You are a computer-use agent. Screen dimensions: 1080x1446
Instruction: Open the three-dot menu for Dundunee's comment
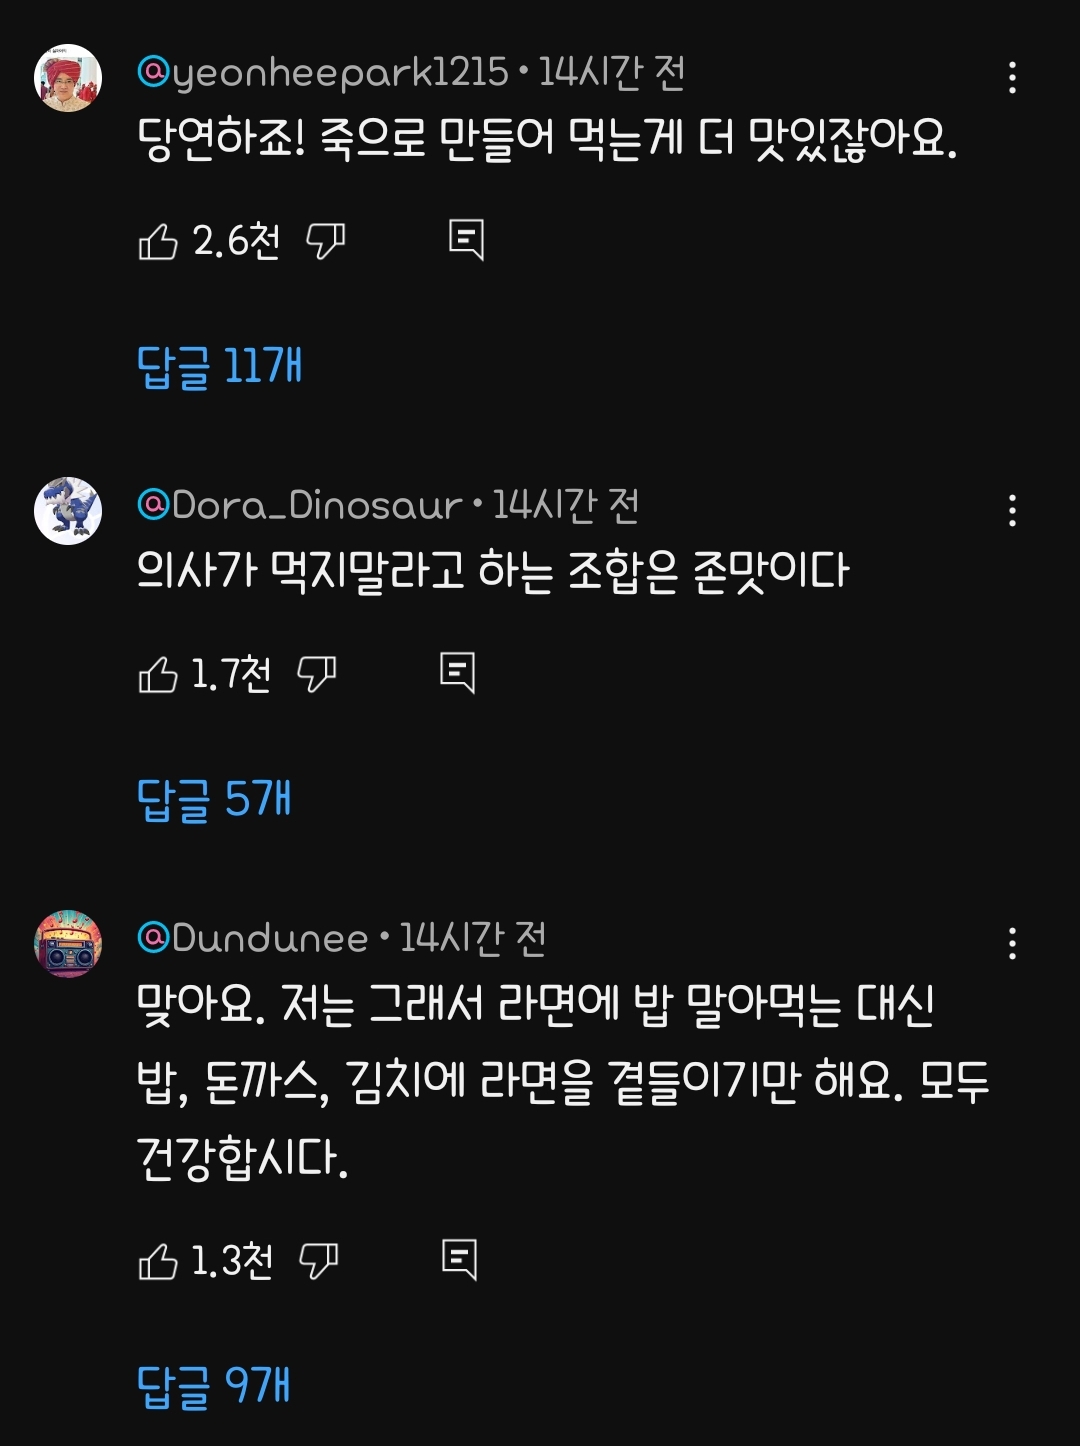1013,943
